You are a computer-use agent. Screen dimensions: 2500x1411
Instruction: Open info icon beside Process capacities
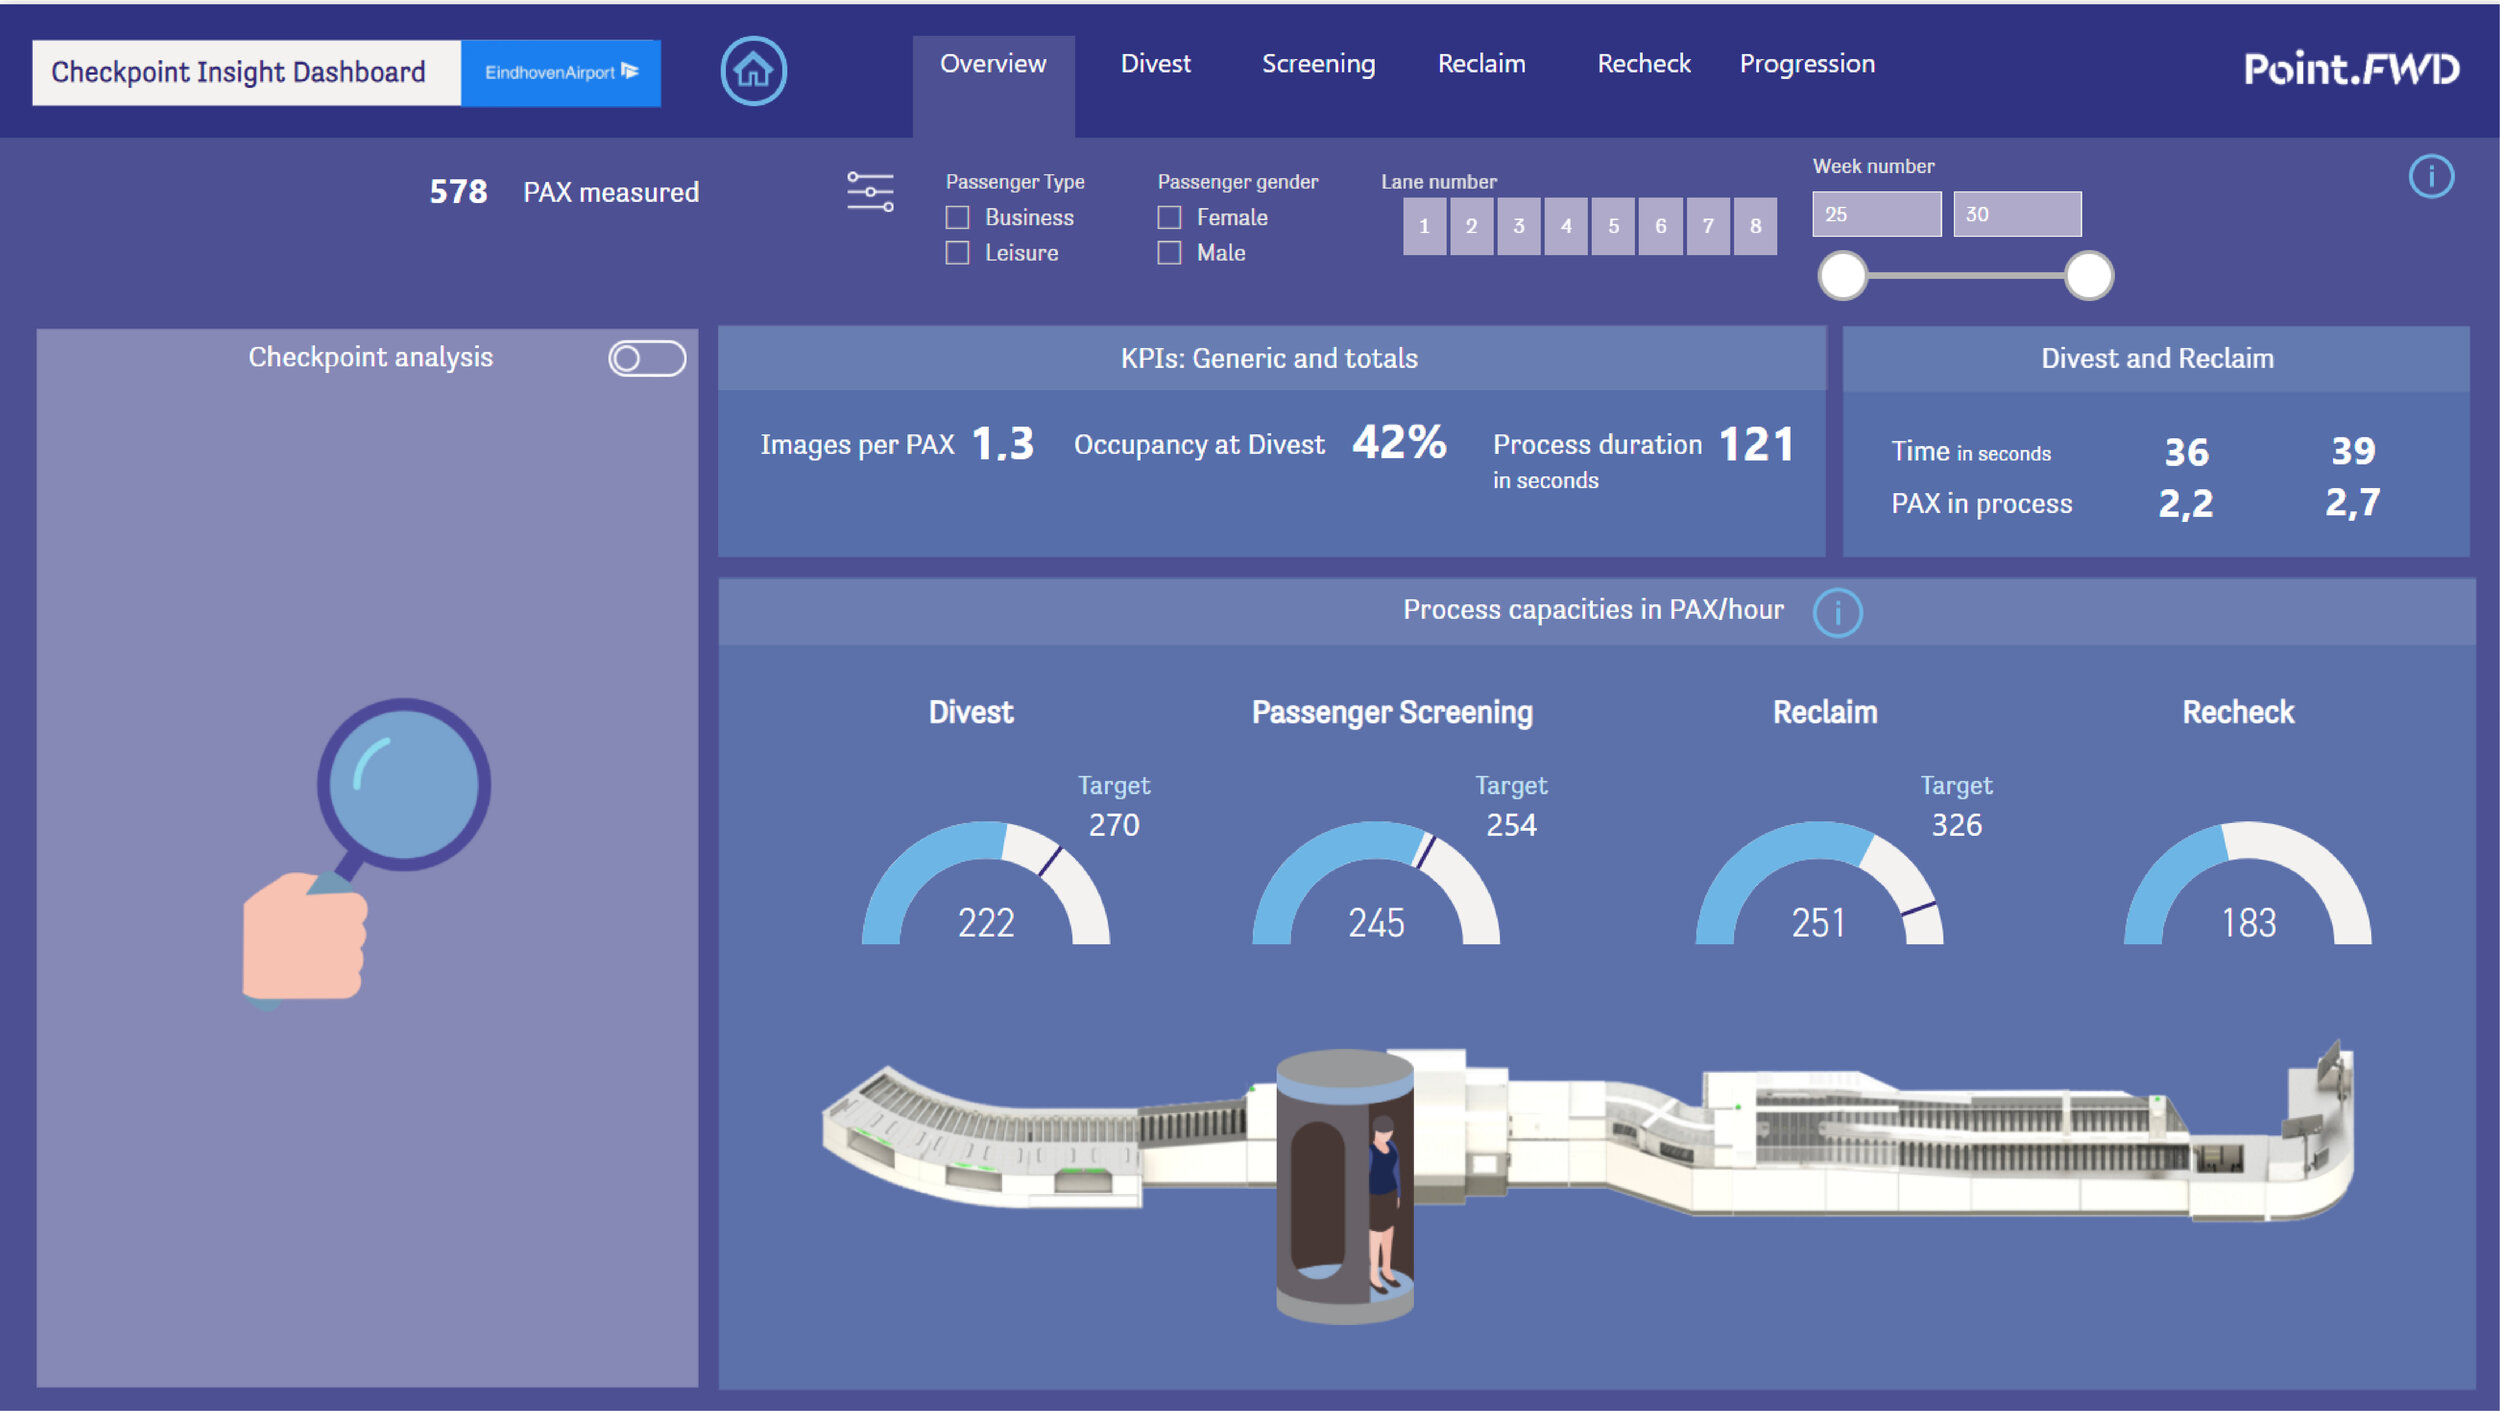1837,612
